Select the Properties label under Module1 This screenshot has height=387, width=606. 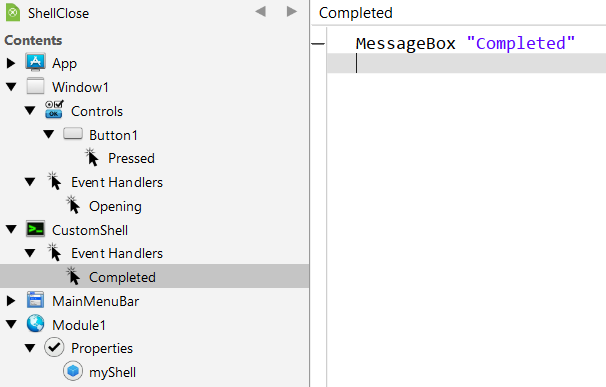point(102,348)
